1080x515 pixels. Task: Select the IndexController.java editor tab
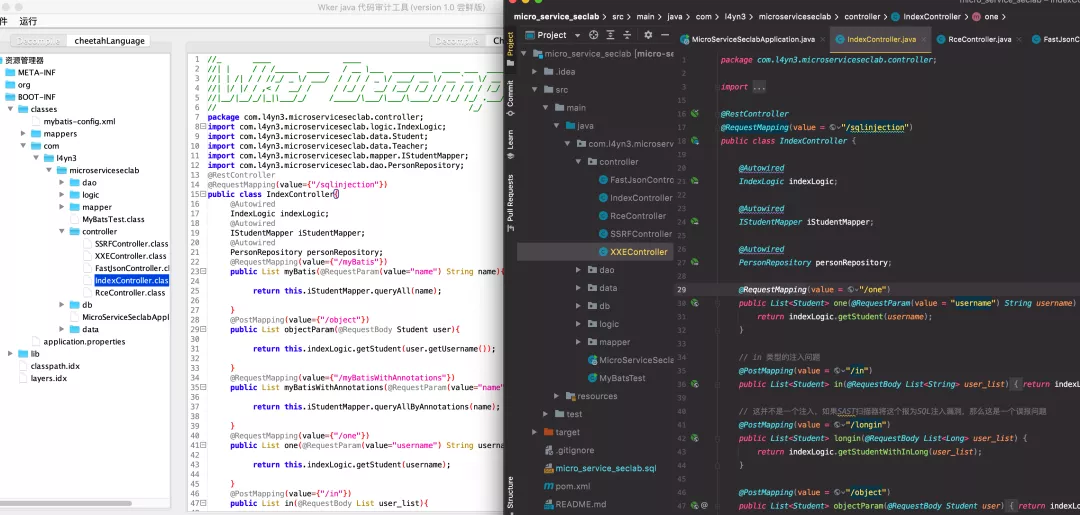(881, 39)
